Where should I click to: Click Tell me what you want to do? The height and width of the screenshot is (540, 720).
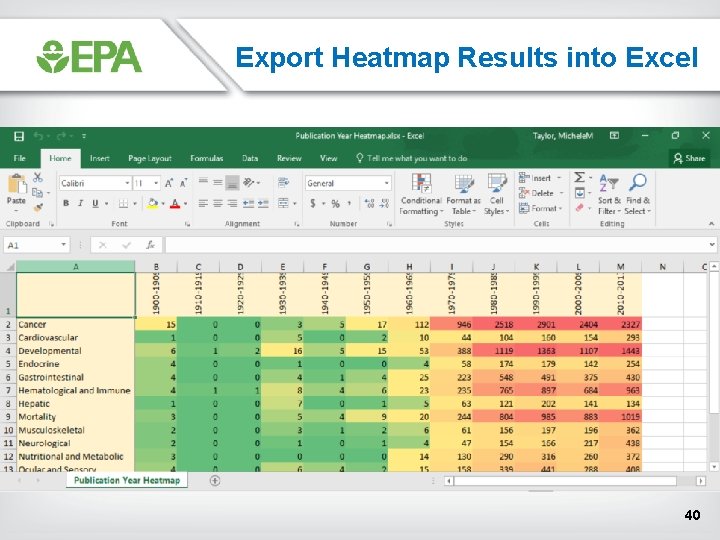pos(412,158)
